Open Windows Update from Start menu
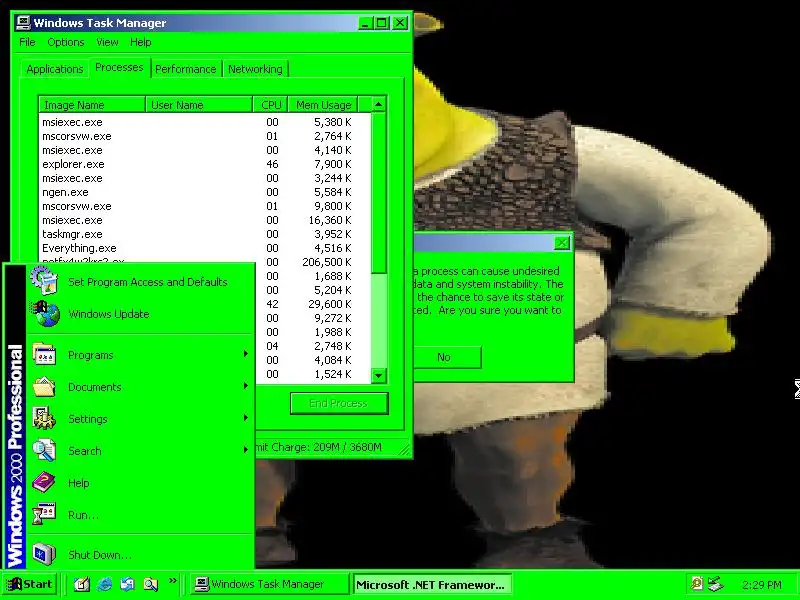 coord(140,314)
